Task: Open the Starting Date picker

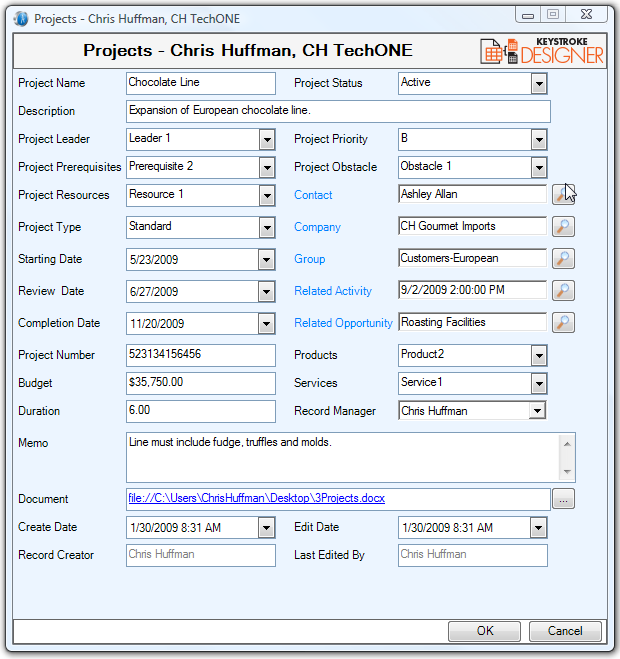Action: (x=266, y=260)
